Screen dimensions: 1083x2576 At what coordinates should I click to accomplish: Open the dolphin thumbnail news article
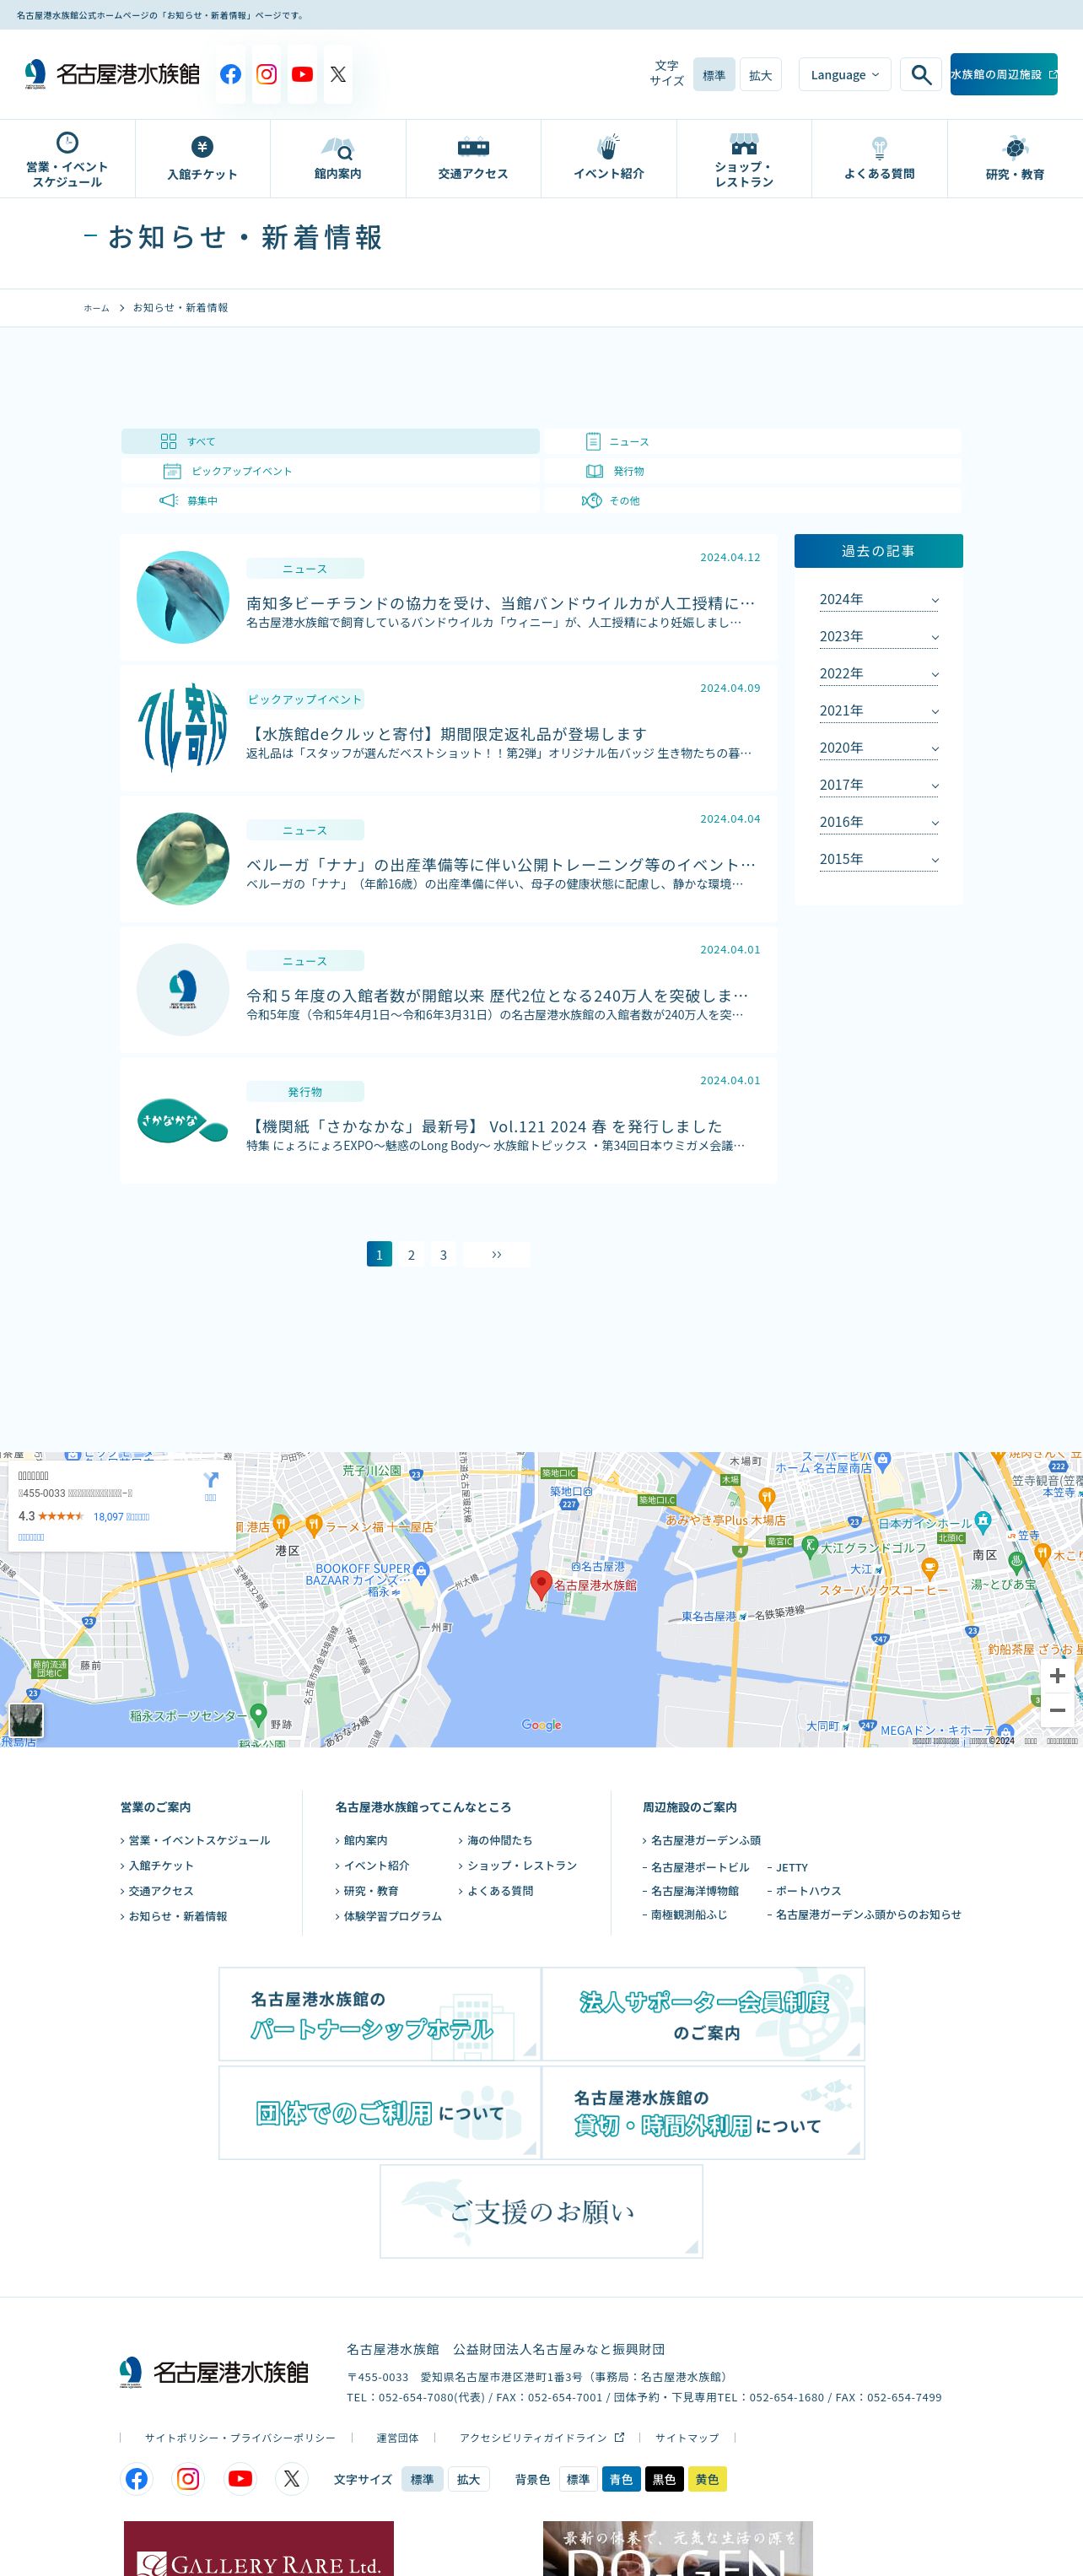[183, 597]
